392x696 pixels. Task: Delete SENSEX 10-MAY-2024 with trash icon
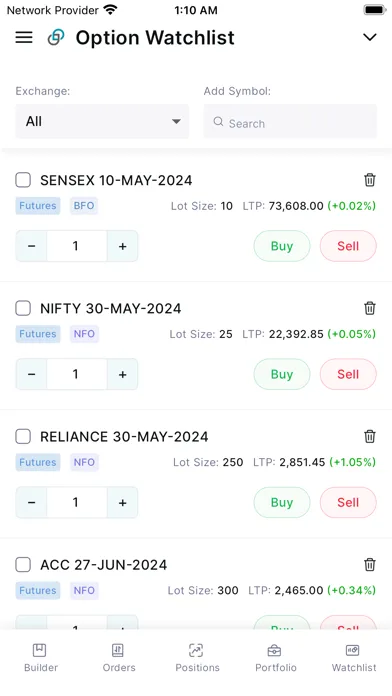click(370, 180)
